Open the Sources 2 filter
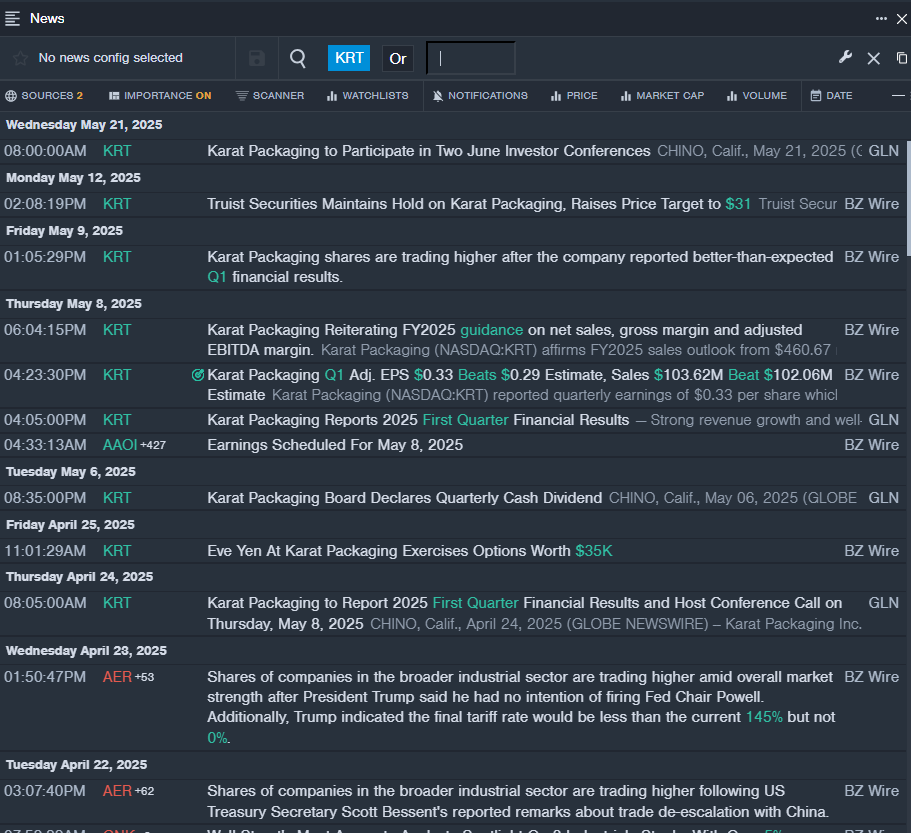The height and width of the screenshot is (833, 911). pos(44,96)
